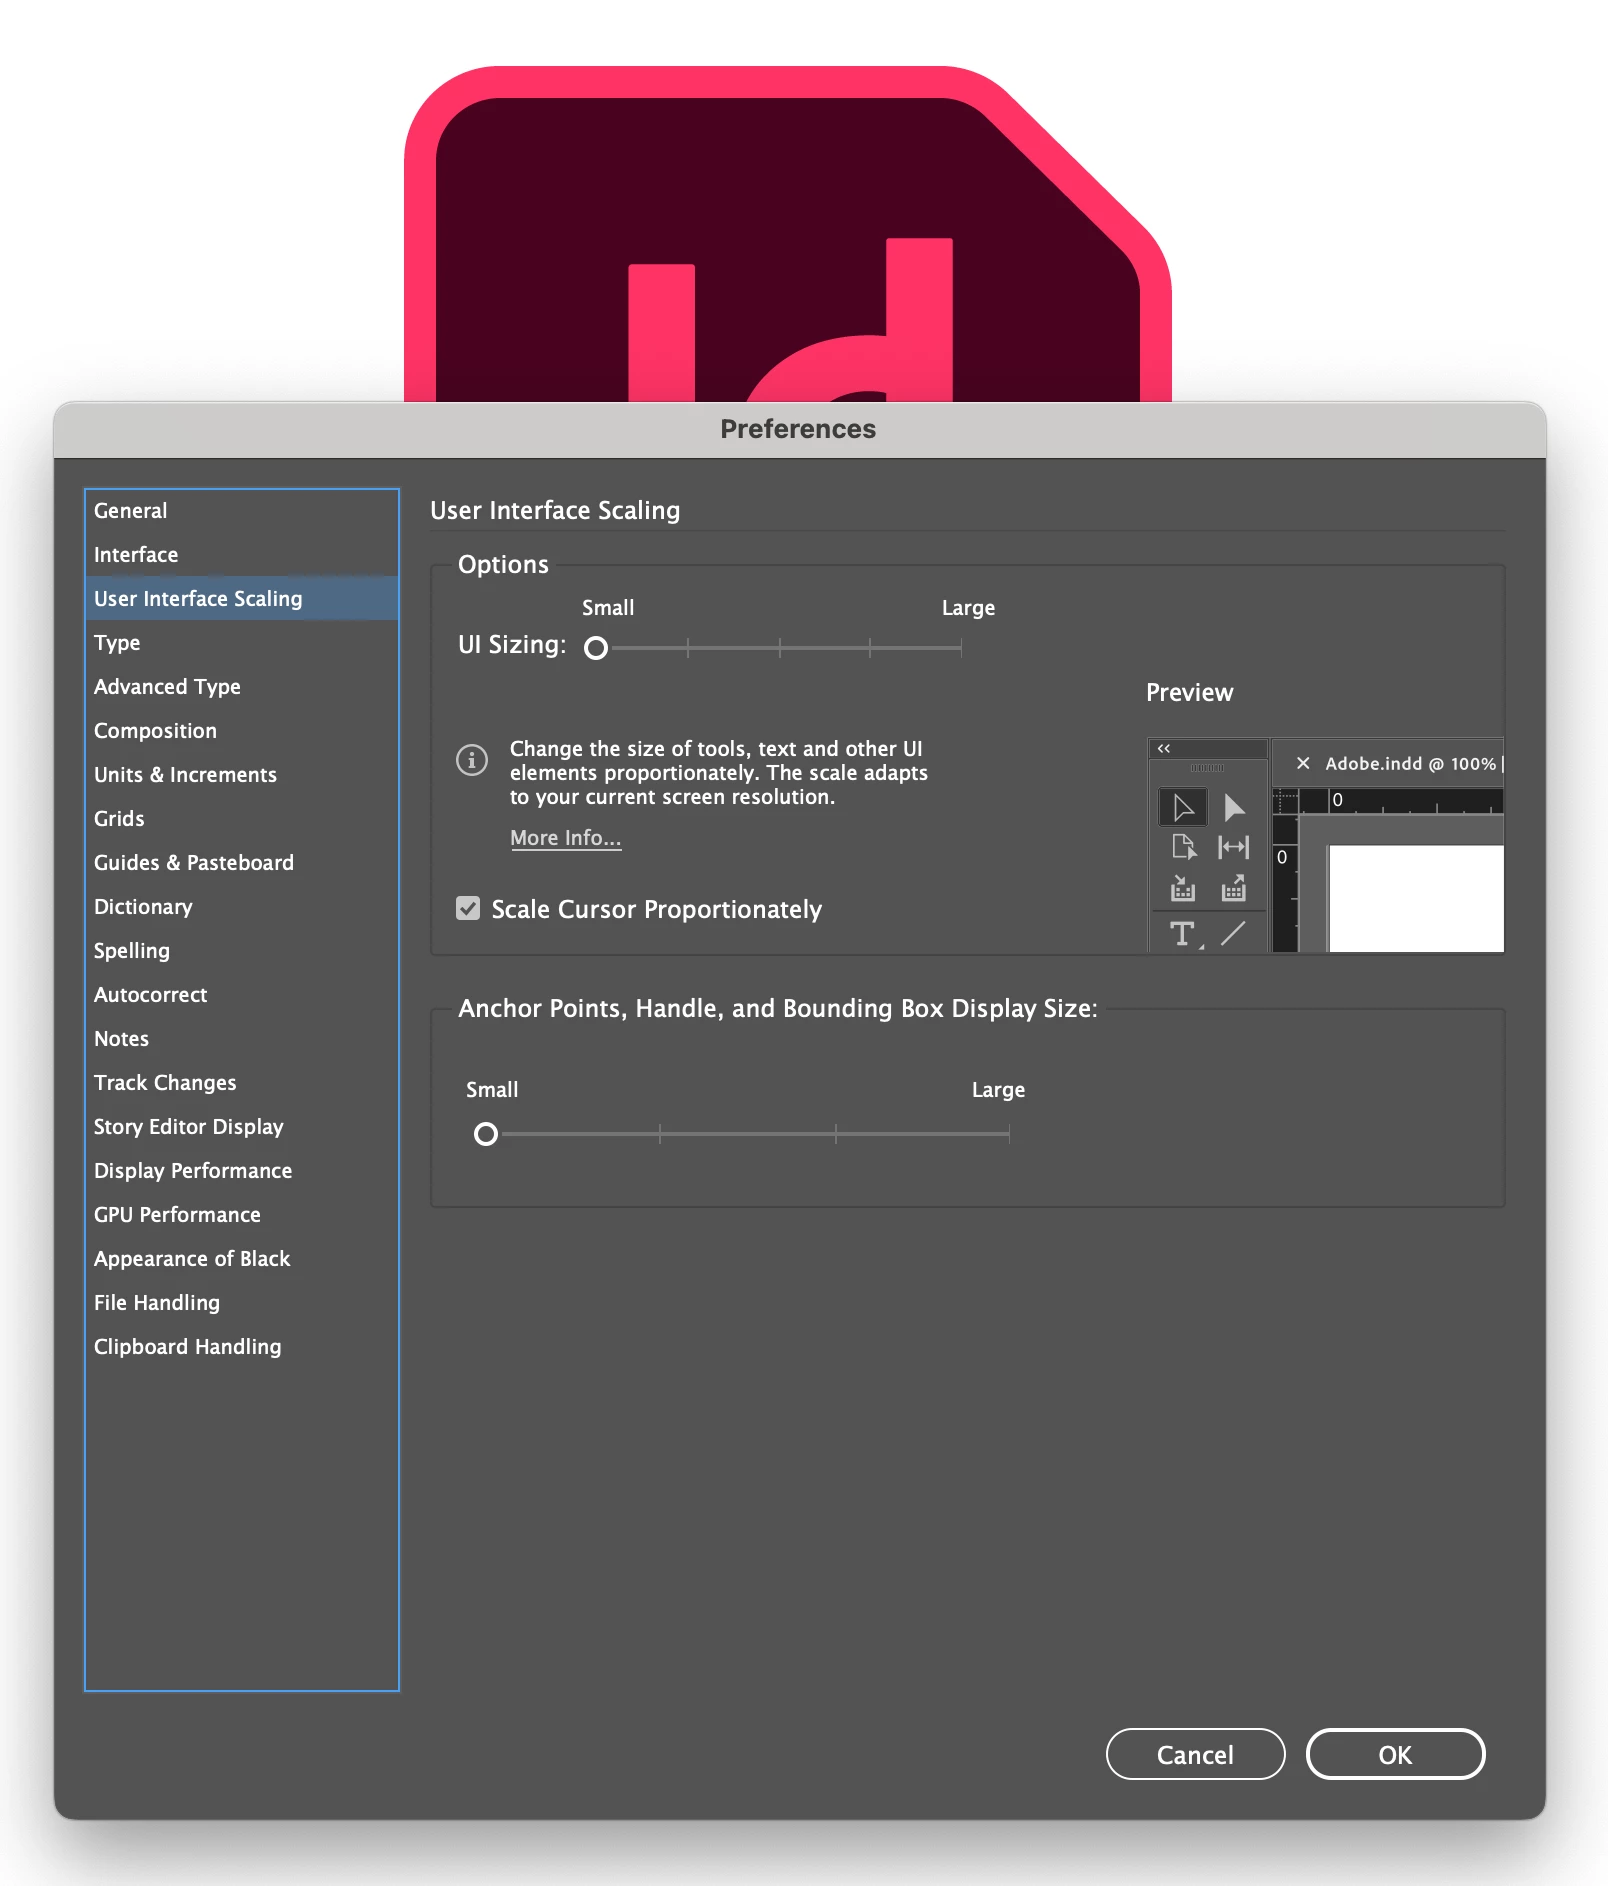
Task: Set UI Sizing slider to Large end
Action: click(961, 648)
